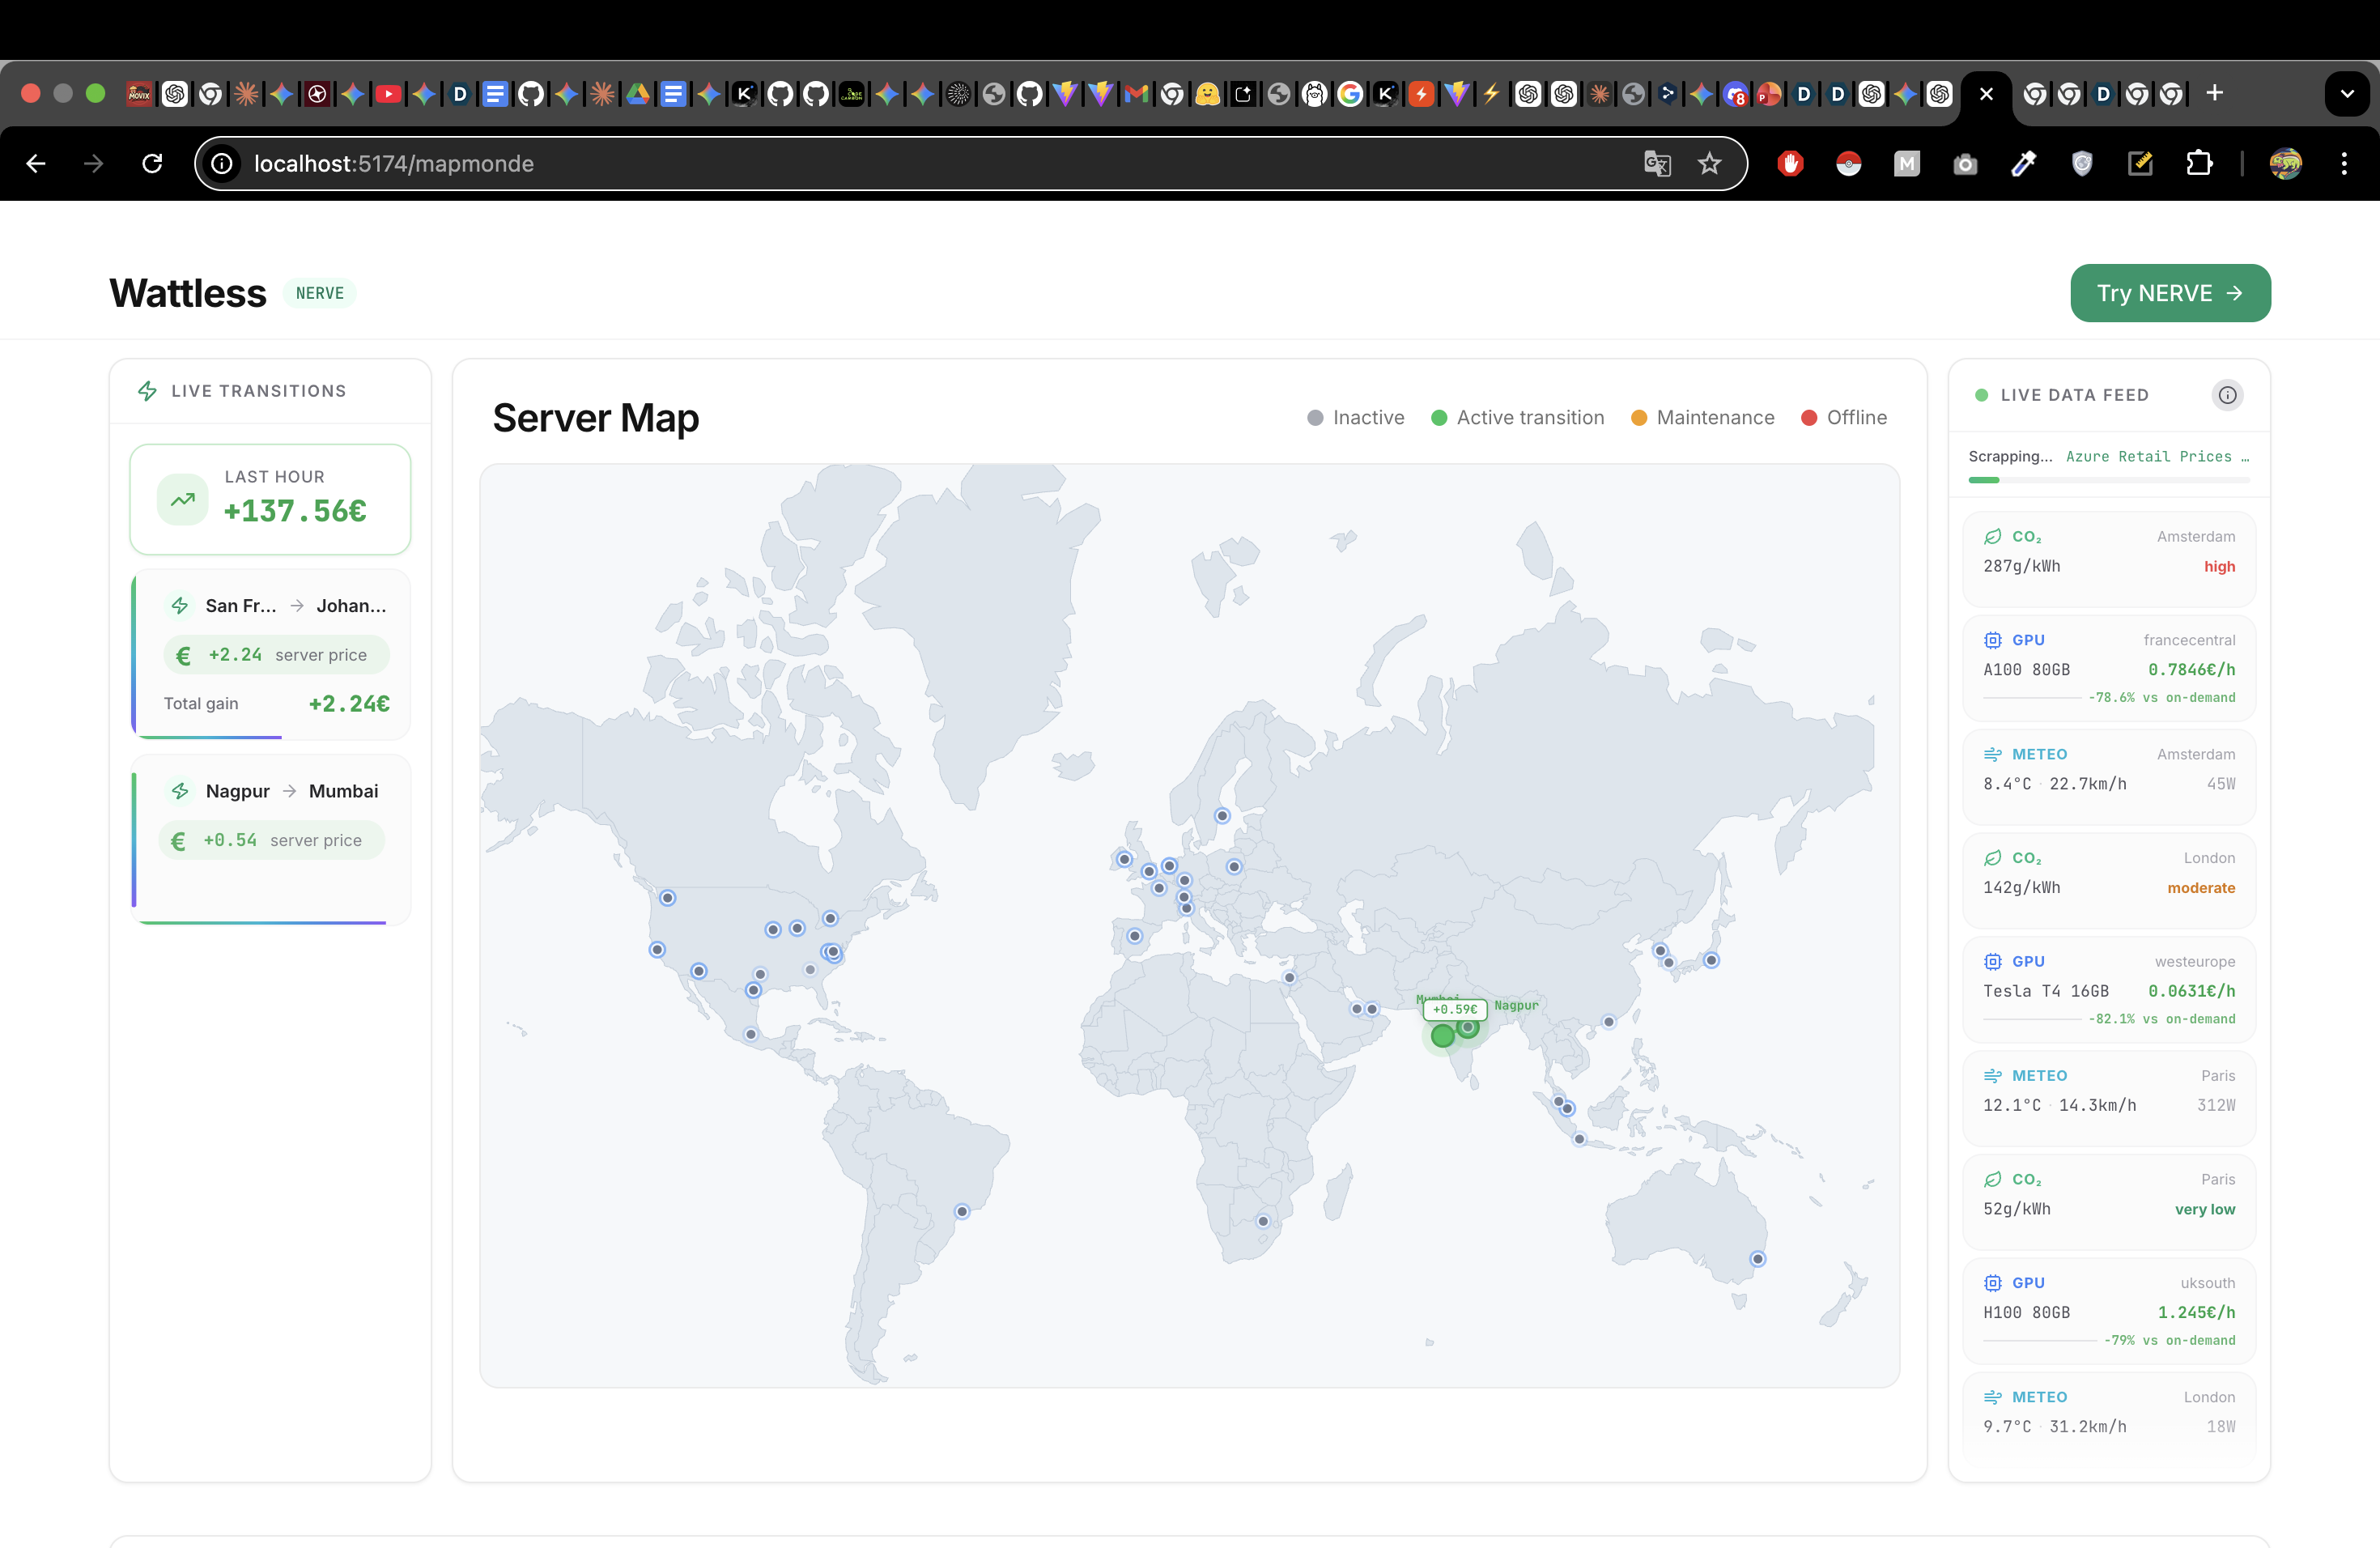Click the euro icon on Nagpur transition
The width and height of the screenshot is (2380, 1548).
(178, 841)
